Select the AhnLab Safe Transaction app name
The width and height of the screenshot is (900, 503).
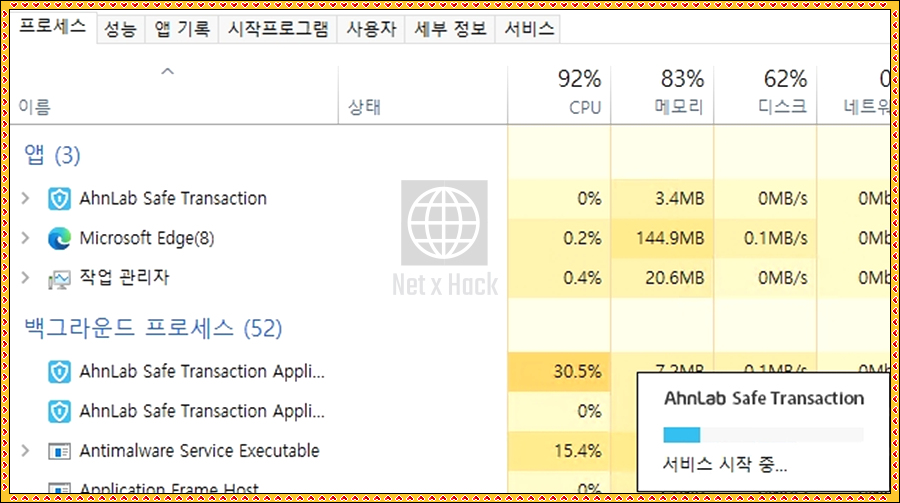173,199
